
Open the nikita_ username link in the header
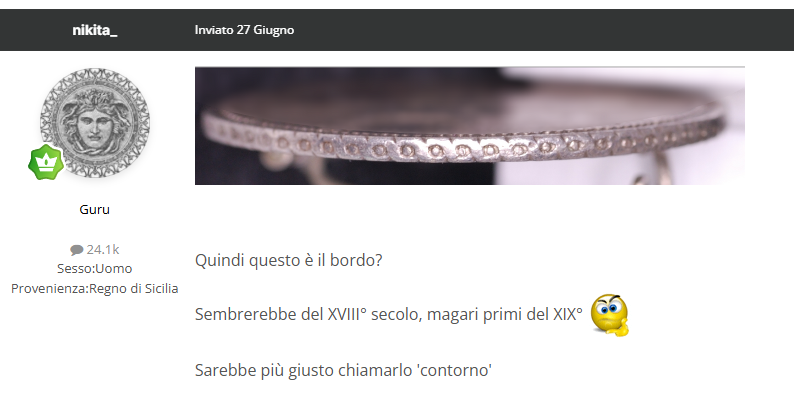(x=95, y=30)
